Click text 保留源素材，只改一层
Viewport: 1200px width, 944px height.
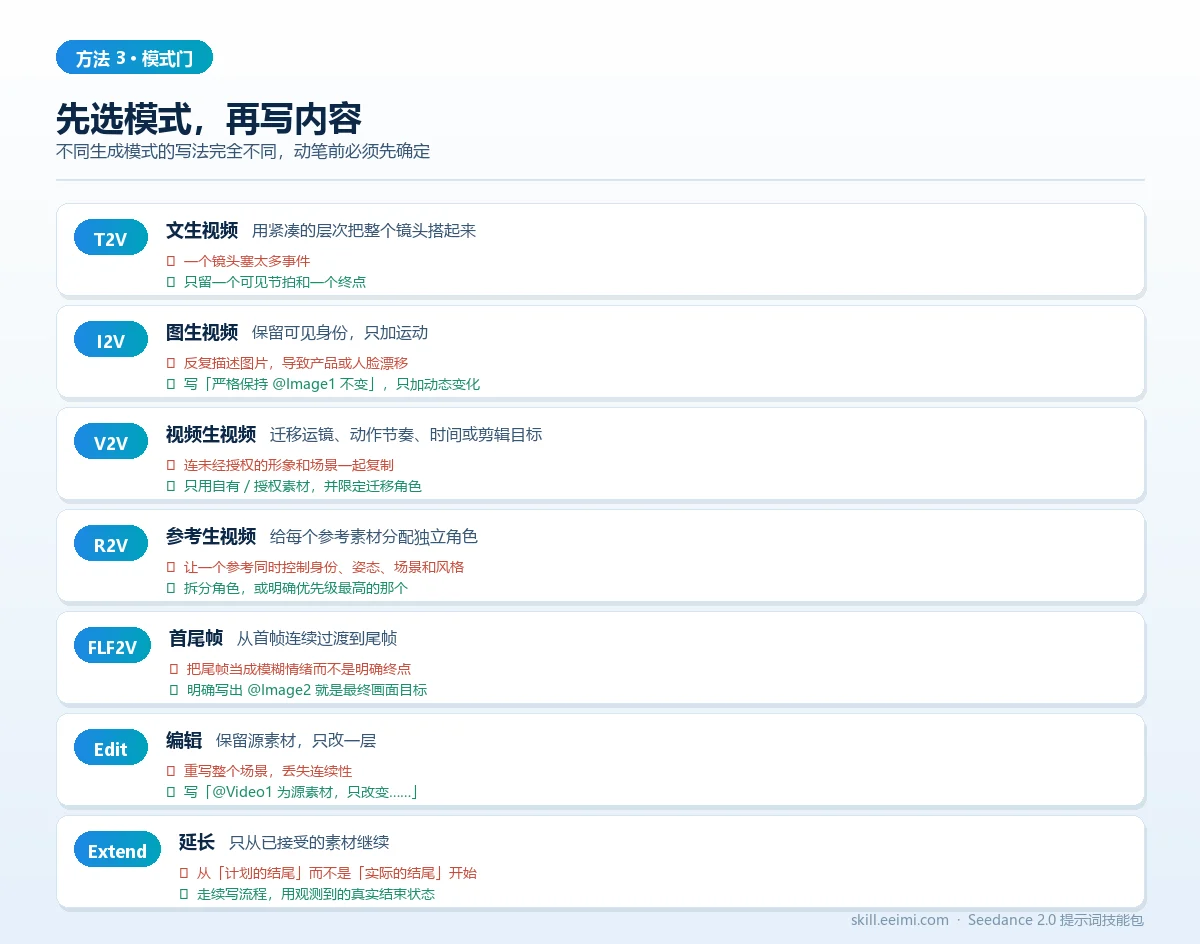[296, 740]
